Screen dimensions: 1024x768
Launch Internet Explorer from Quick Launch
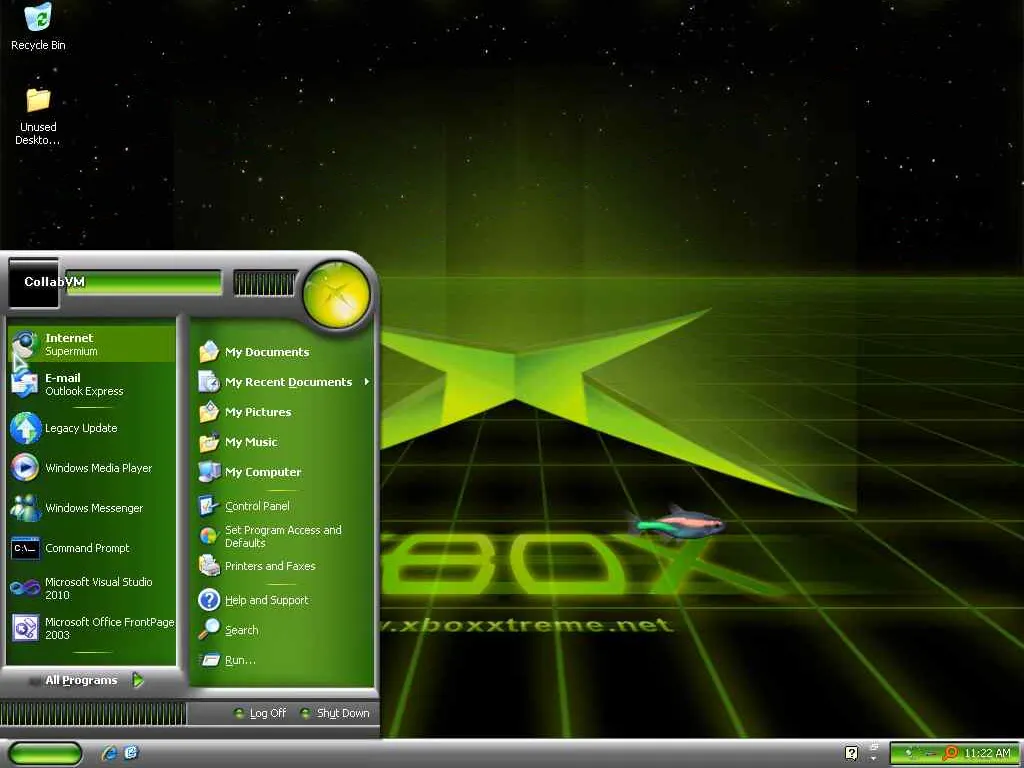point(110,753)
